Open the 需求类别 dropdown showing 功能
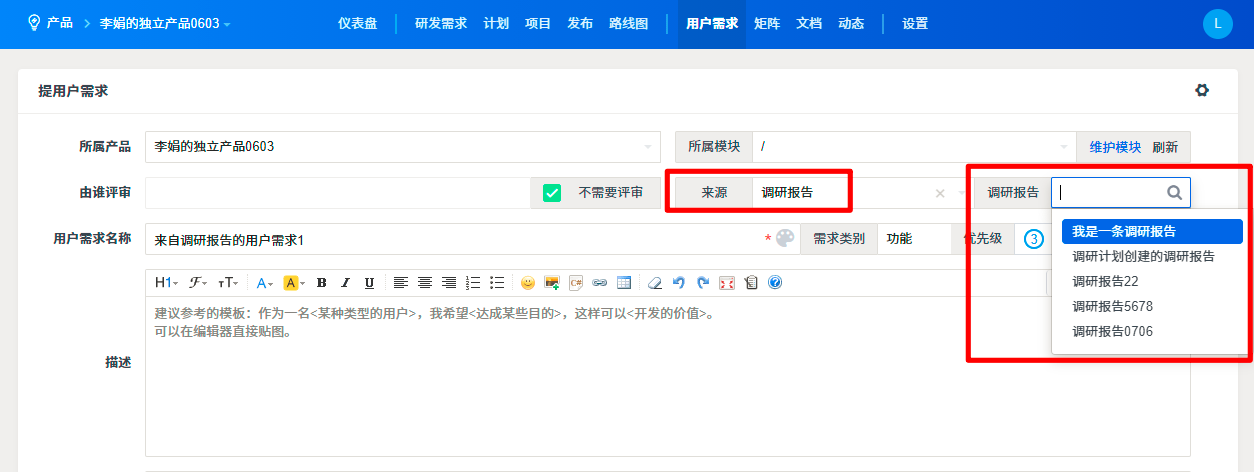The width and height of the screenshot is (1254, 472). click(x=914, y=239)
